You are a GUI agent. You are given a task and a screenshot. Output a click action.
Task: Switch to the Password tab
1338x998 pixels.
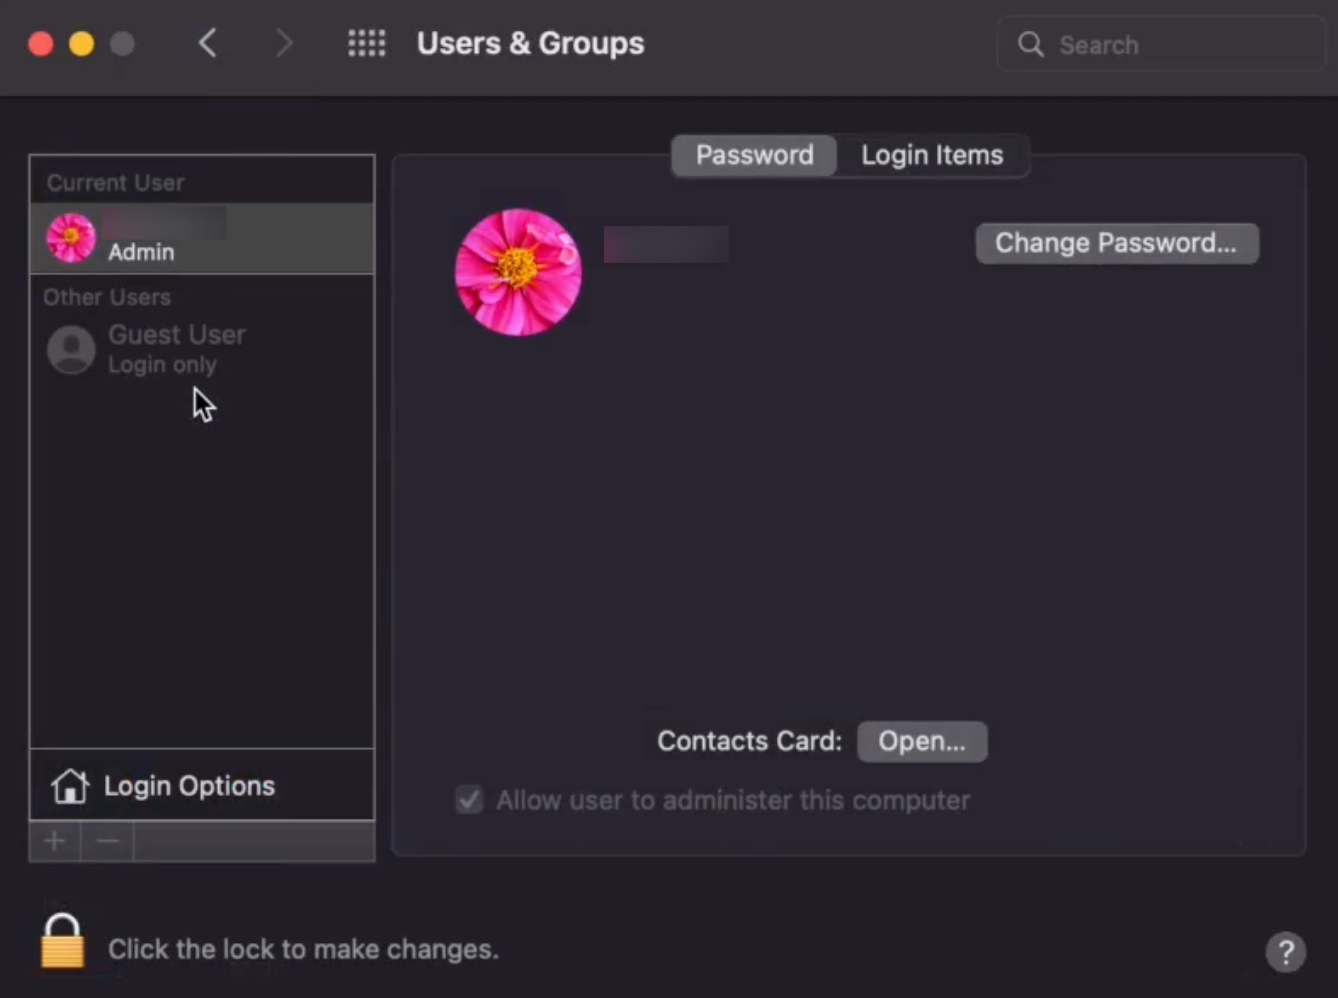[x=754, y=155]
